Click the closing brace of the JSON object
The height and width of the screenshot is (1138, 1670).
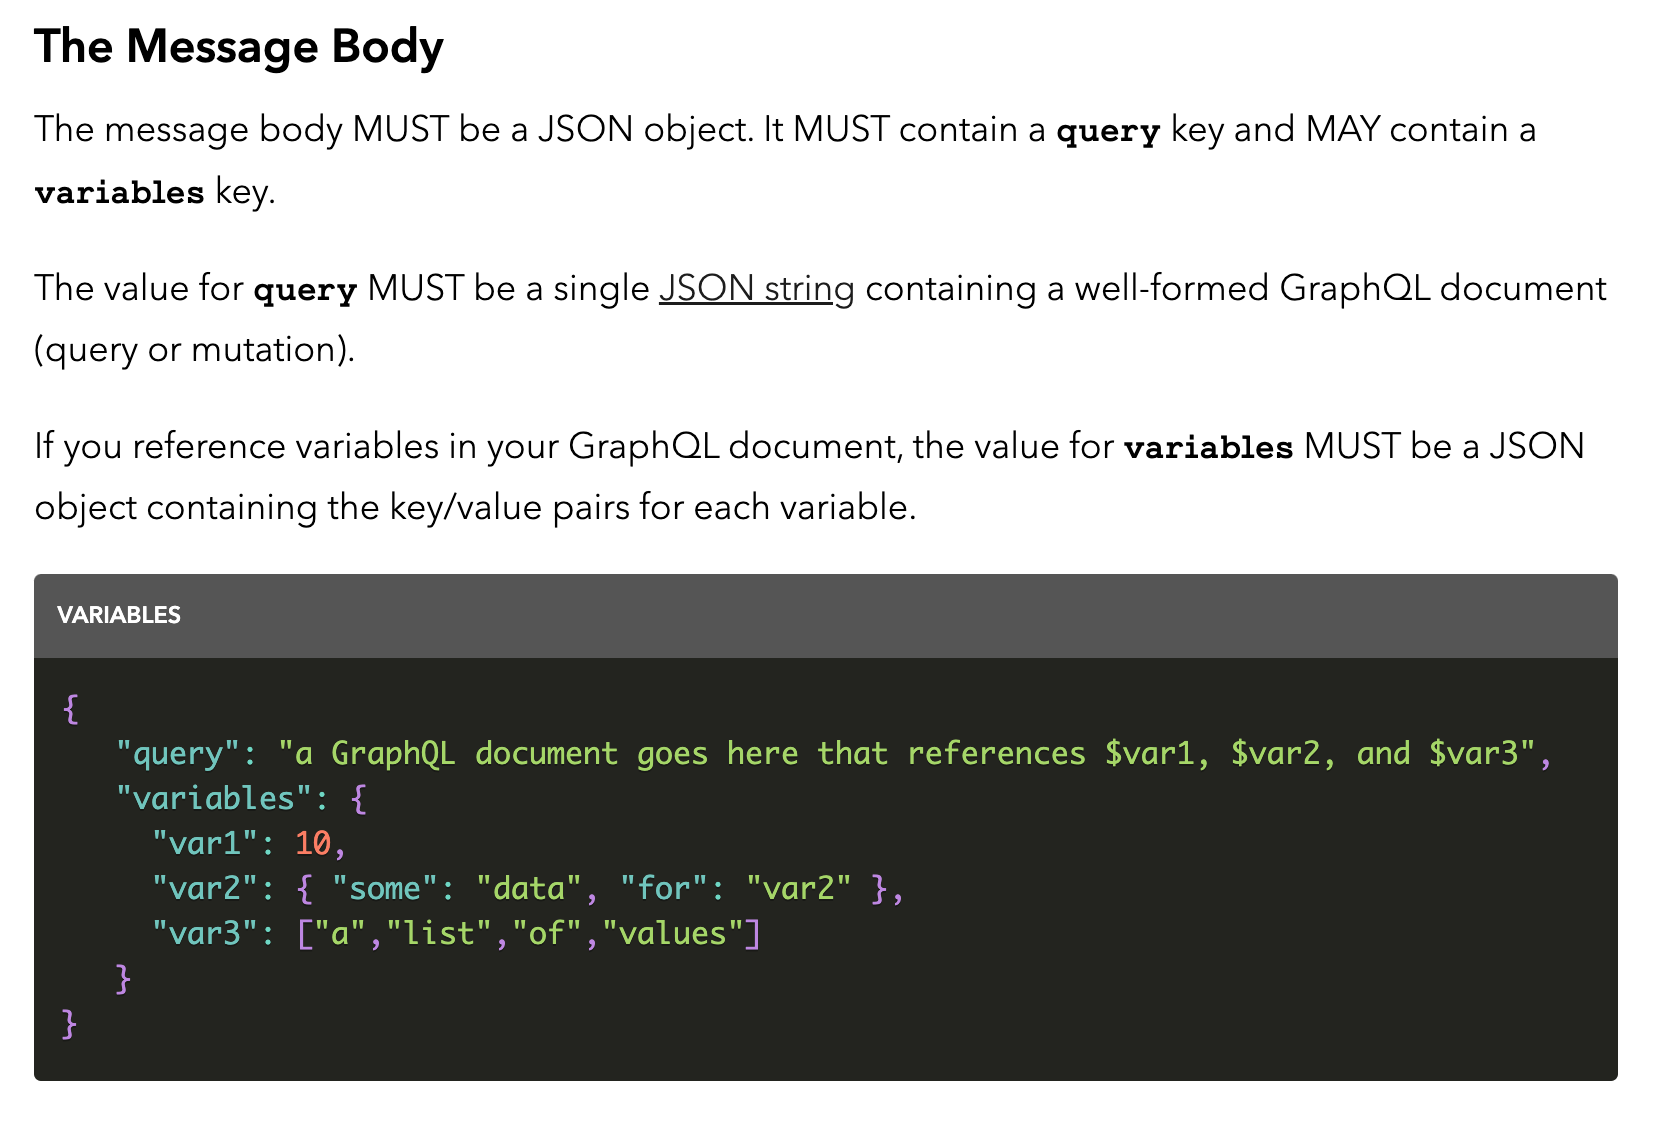pos(69,1023)
